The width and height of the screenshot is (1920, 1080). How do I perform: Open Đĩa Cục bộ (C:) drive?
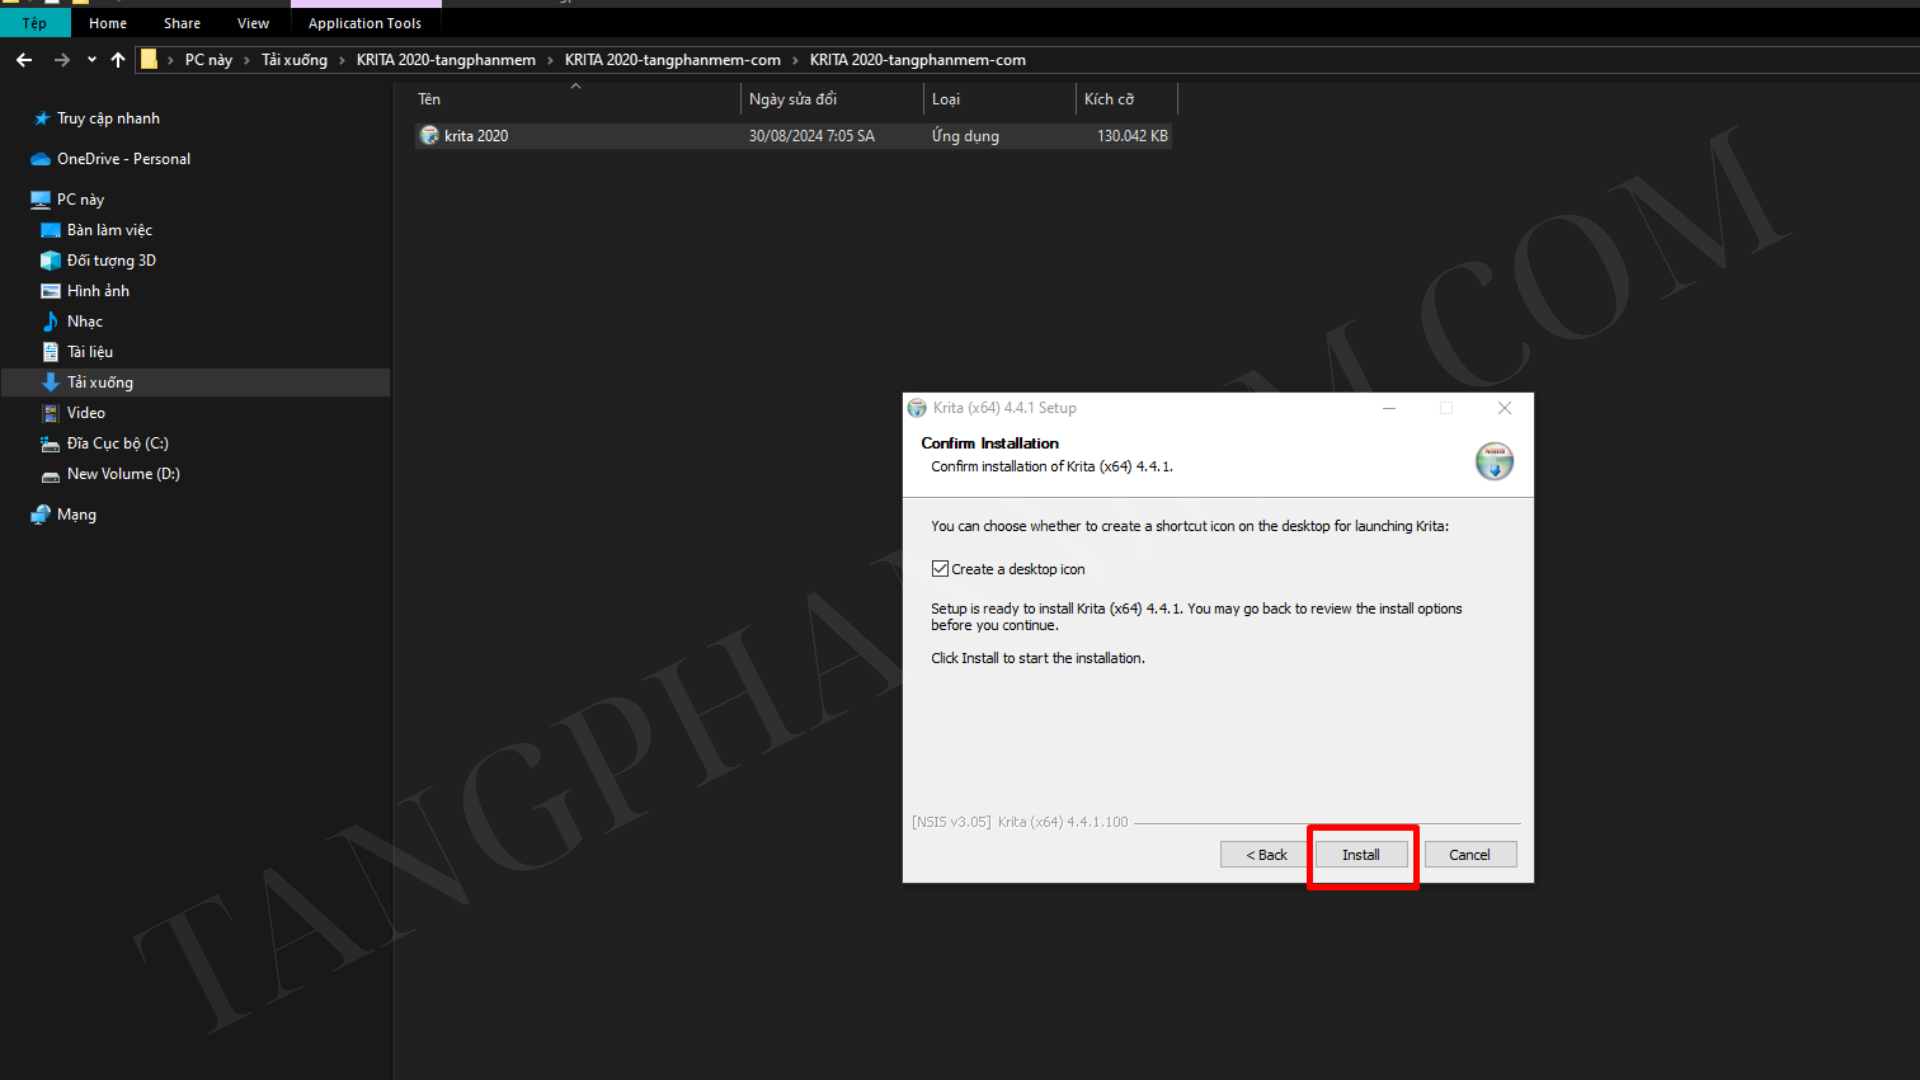click(117, 443)
